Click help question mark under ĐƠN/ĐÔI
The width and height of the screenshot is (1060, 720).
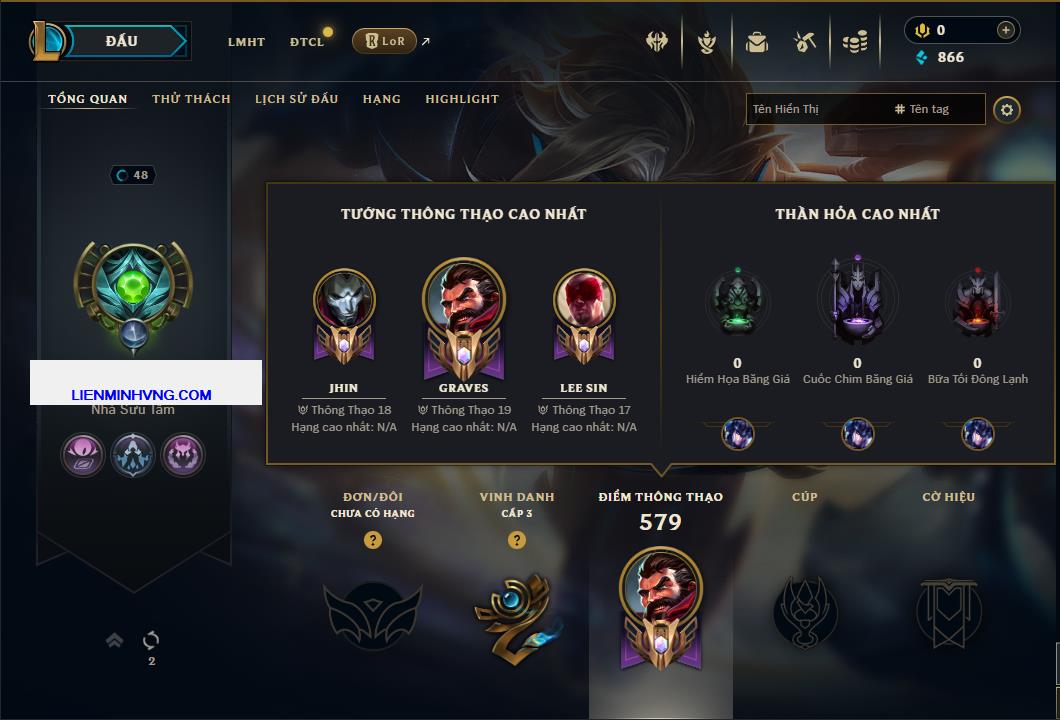pyautogui.click(x=372, y=539)
